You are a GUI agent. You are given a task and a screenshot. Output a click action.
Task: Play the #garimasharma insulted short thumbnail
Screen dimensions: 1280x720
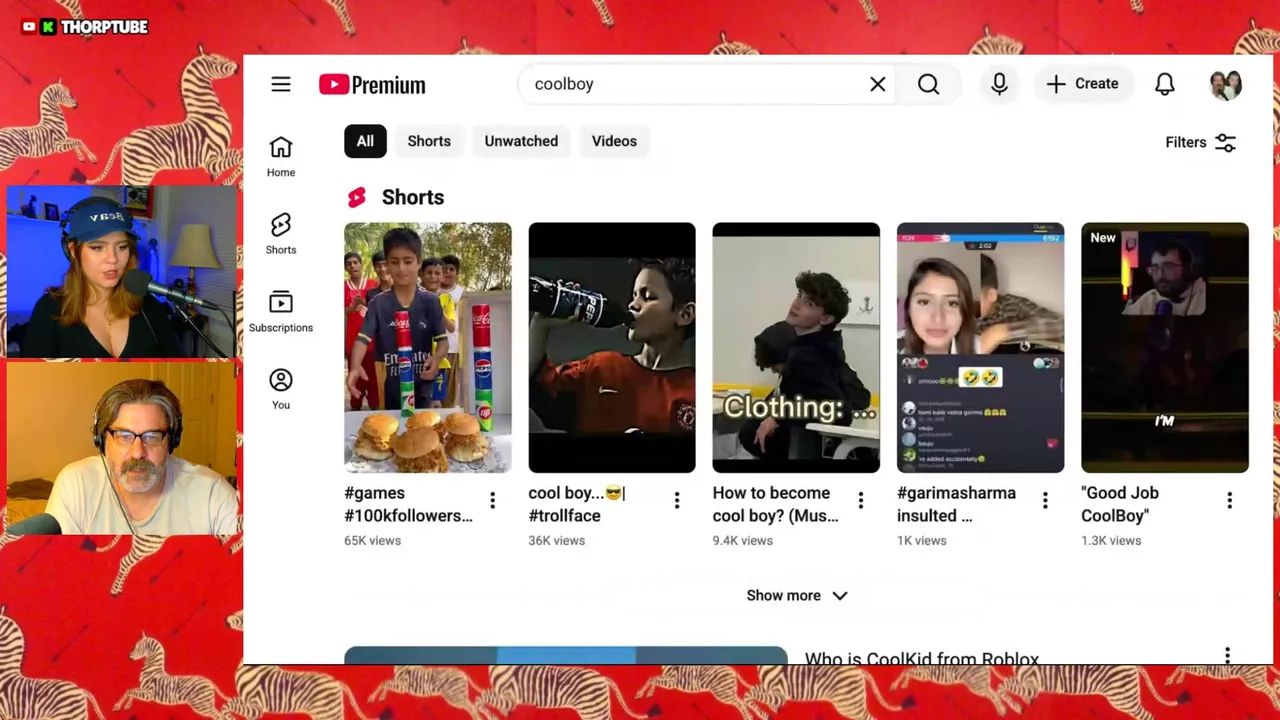(x=980, y=347)
